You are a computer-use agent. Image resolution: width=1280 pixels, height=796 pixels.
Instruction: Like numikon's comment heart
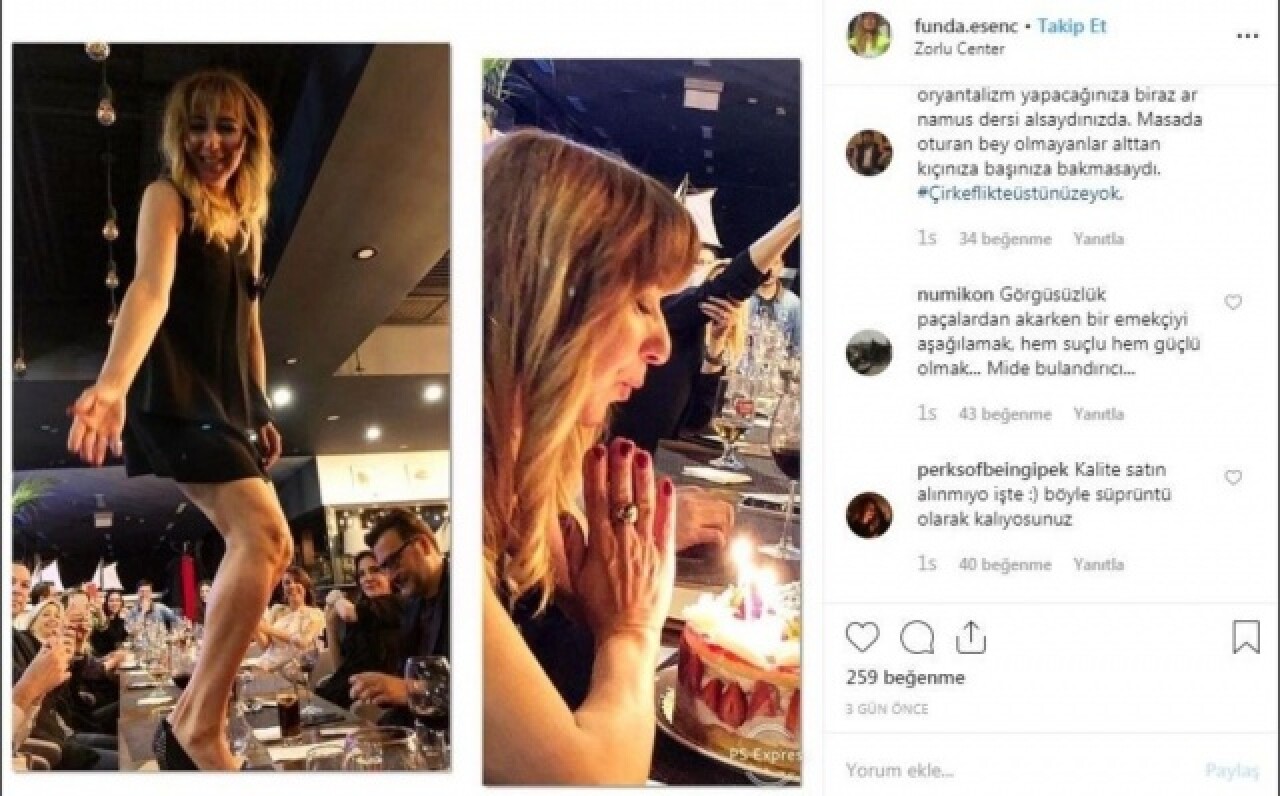pos(1233,302)
